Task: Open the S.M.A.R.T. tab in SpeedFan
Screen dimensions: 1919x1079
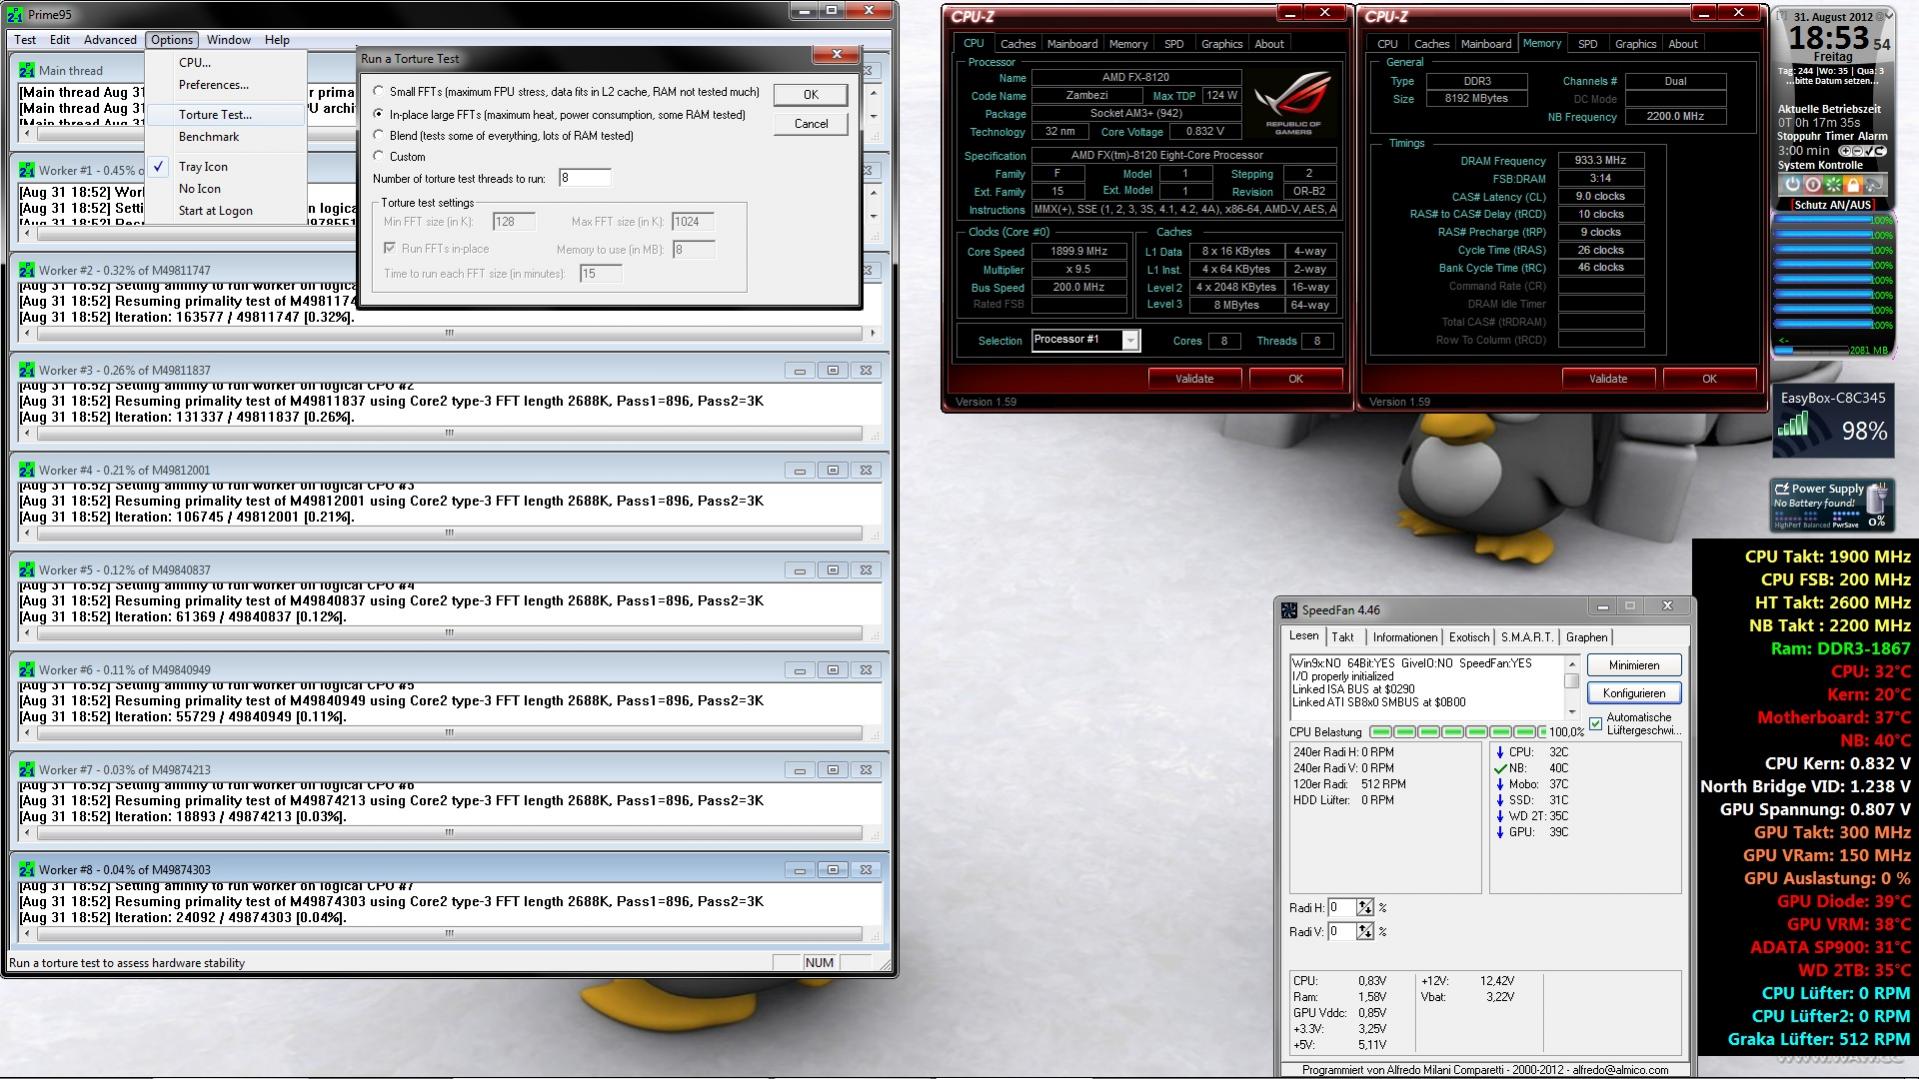Action: pyautogui.click(x=1527, y=637)
